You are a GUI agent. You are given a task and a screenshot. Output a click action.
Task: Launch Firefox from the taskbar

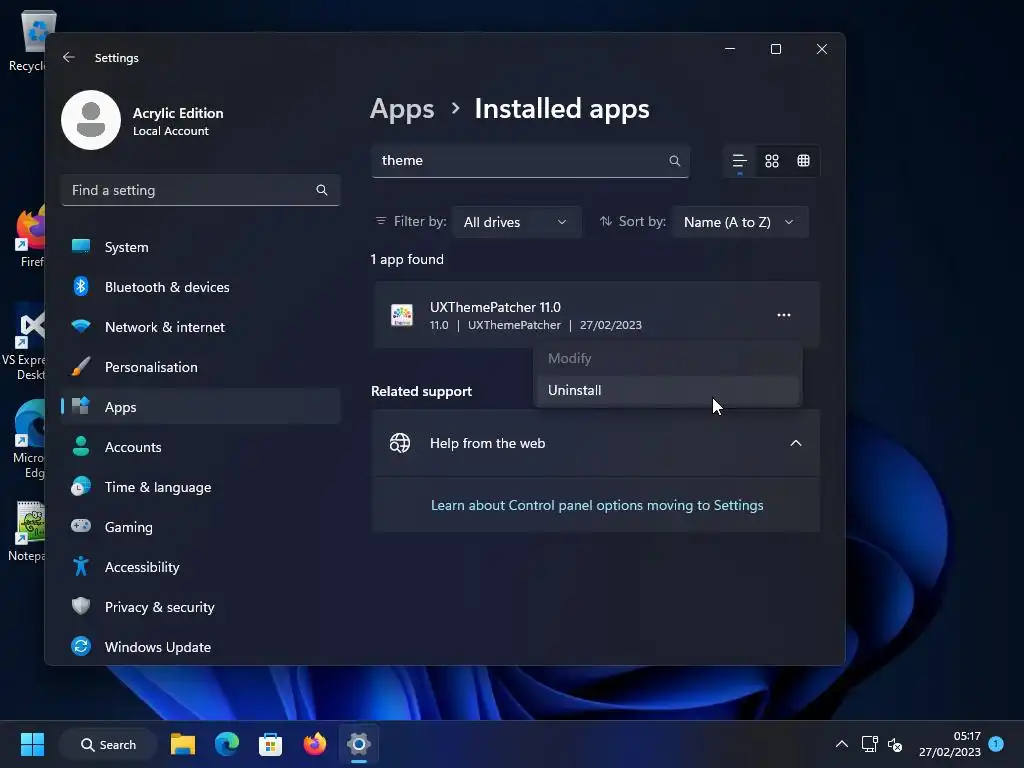[315, 744]
